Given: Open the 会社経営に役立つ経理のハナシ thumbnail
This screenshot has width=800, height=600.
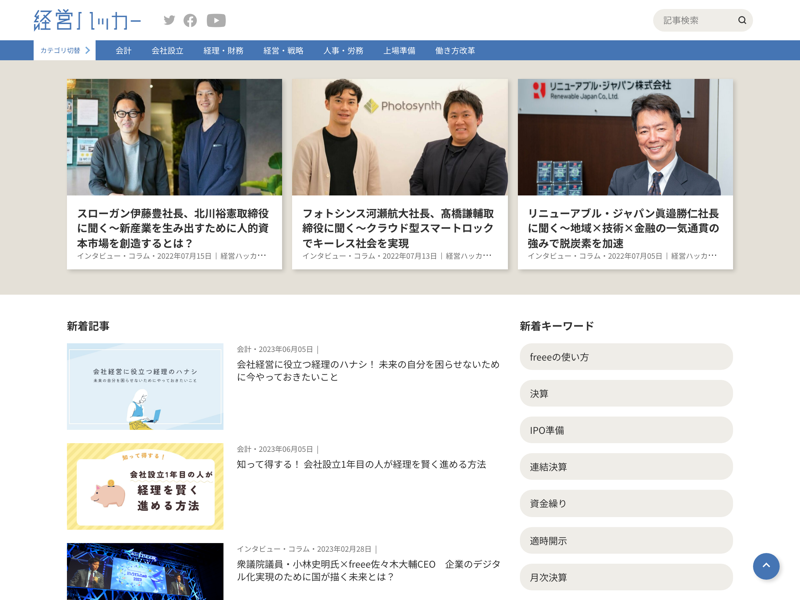Looking at the screenshot, I should [145, 386].
